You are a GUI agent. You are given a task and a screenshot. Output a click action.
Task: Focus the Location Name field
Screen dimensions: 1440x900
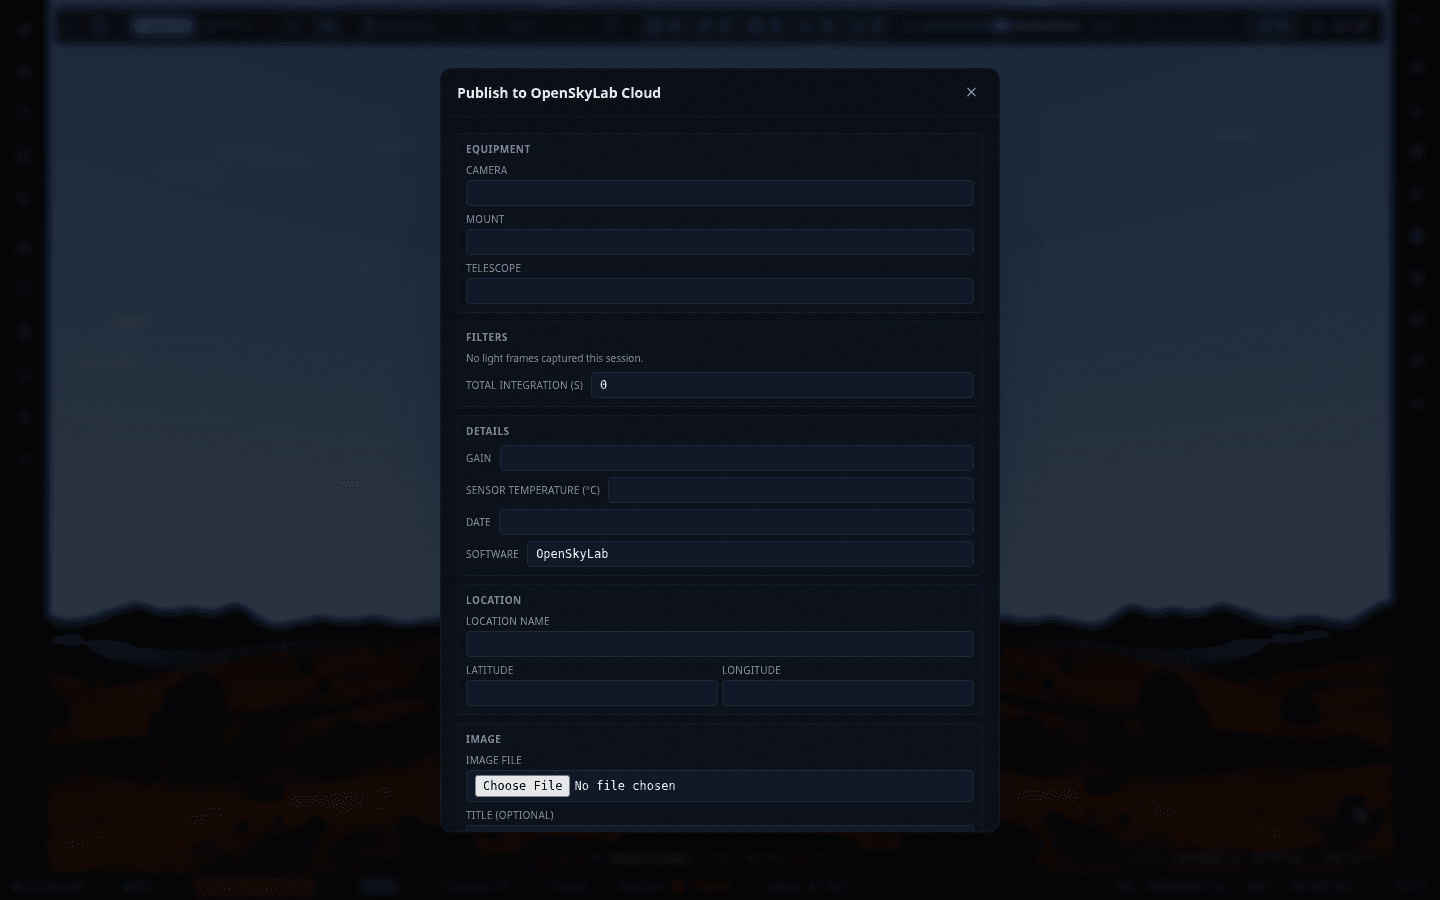coord(720,644)
